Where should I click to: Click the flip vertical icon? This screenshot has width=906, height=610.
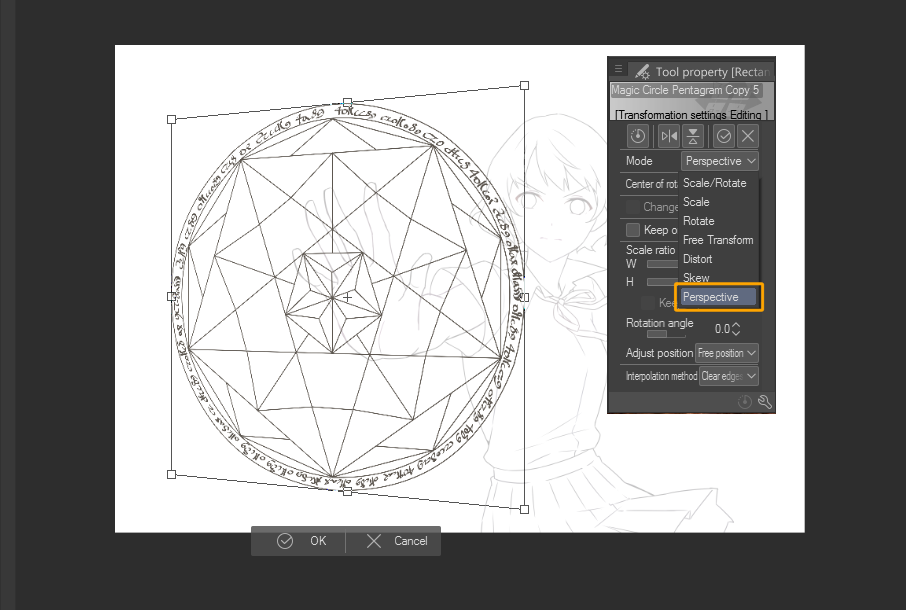click(694, 136)
